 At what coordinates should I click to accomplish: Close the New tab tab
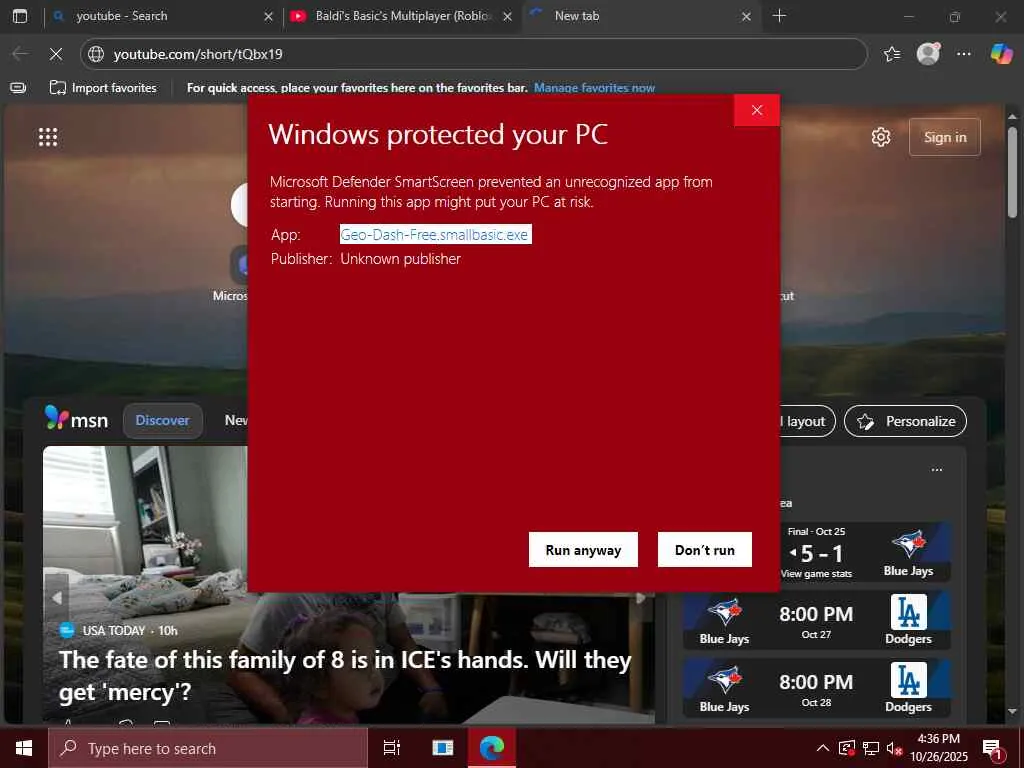(746, 17)
